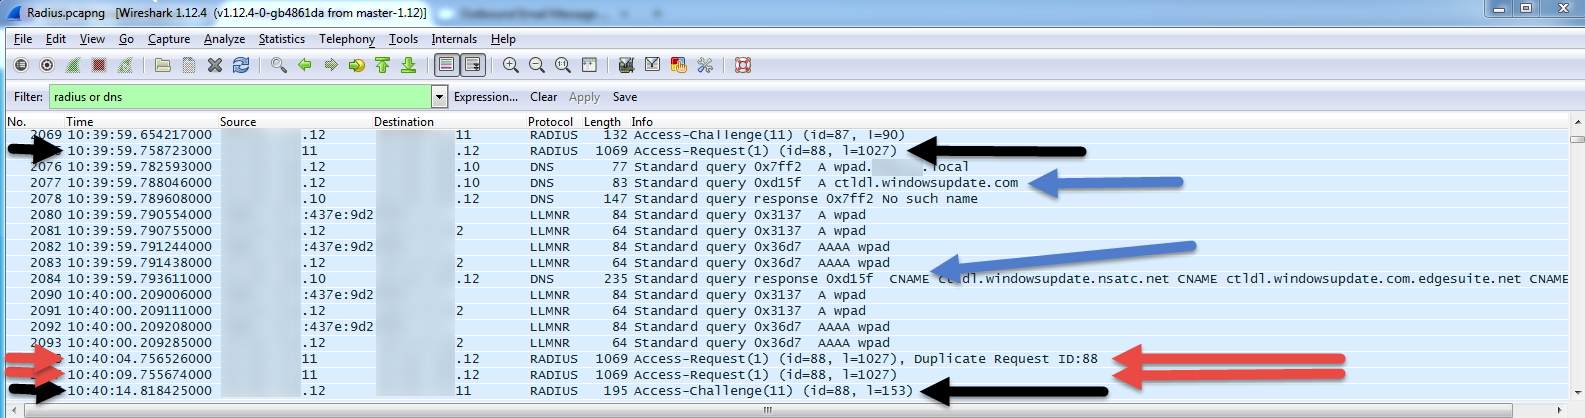Open the Analyze menu
1585x418 pixels.
click(x=224, y=39)
